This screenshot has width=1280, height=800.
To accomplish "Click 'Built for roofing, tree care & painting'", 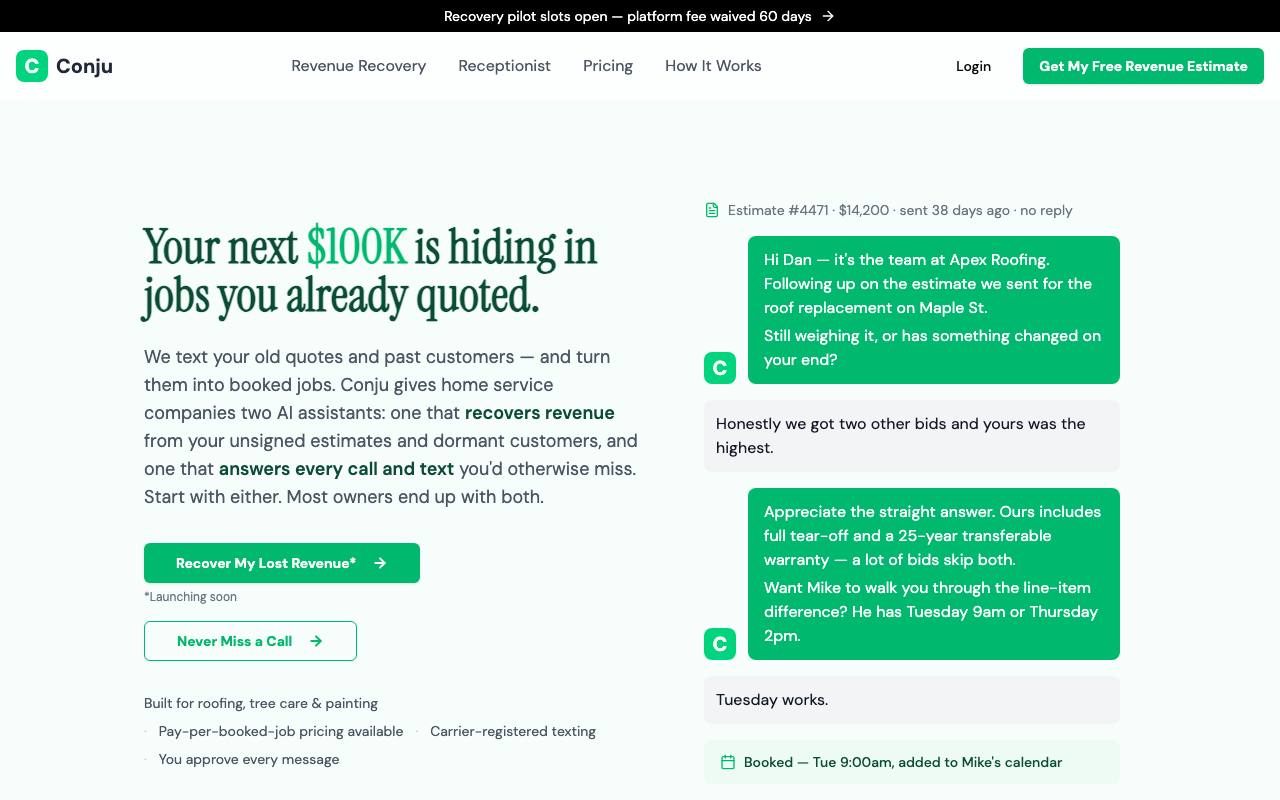I will [261, 703].
